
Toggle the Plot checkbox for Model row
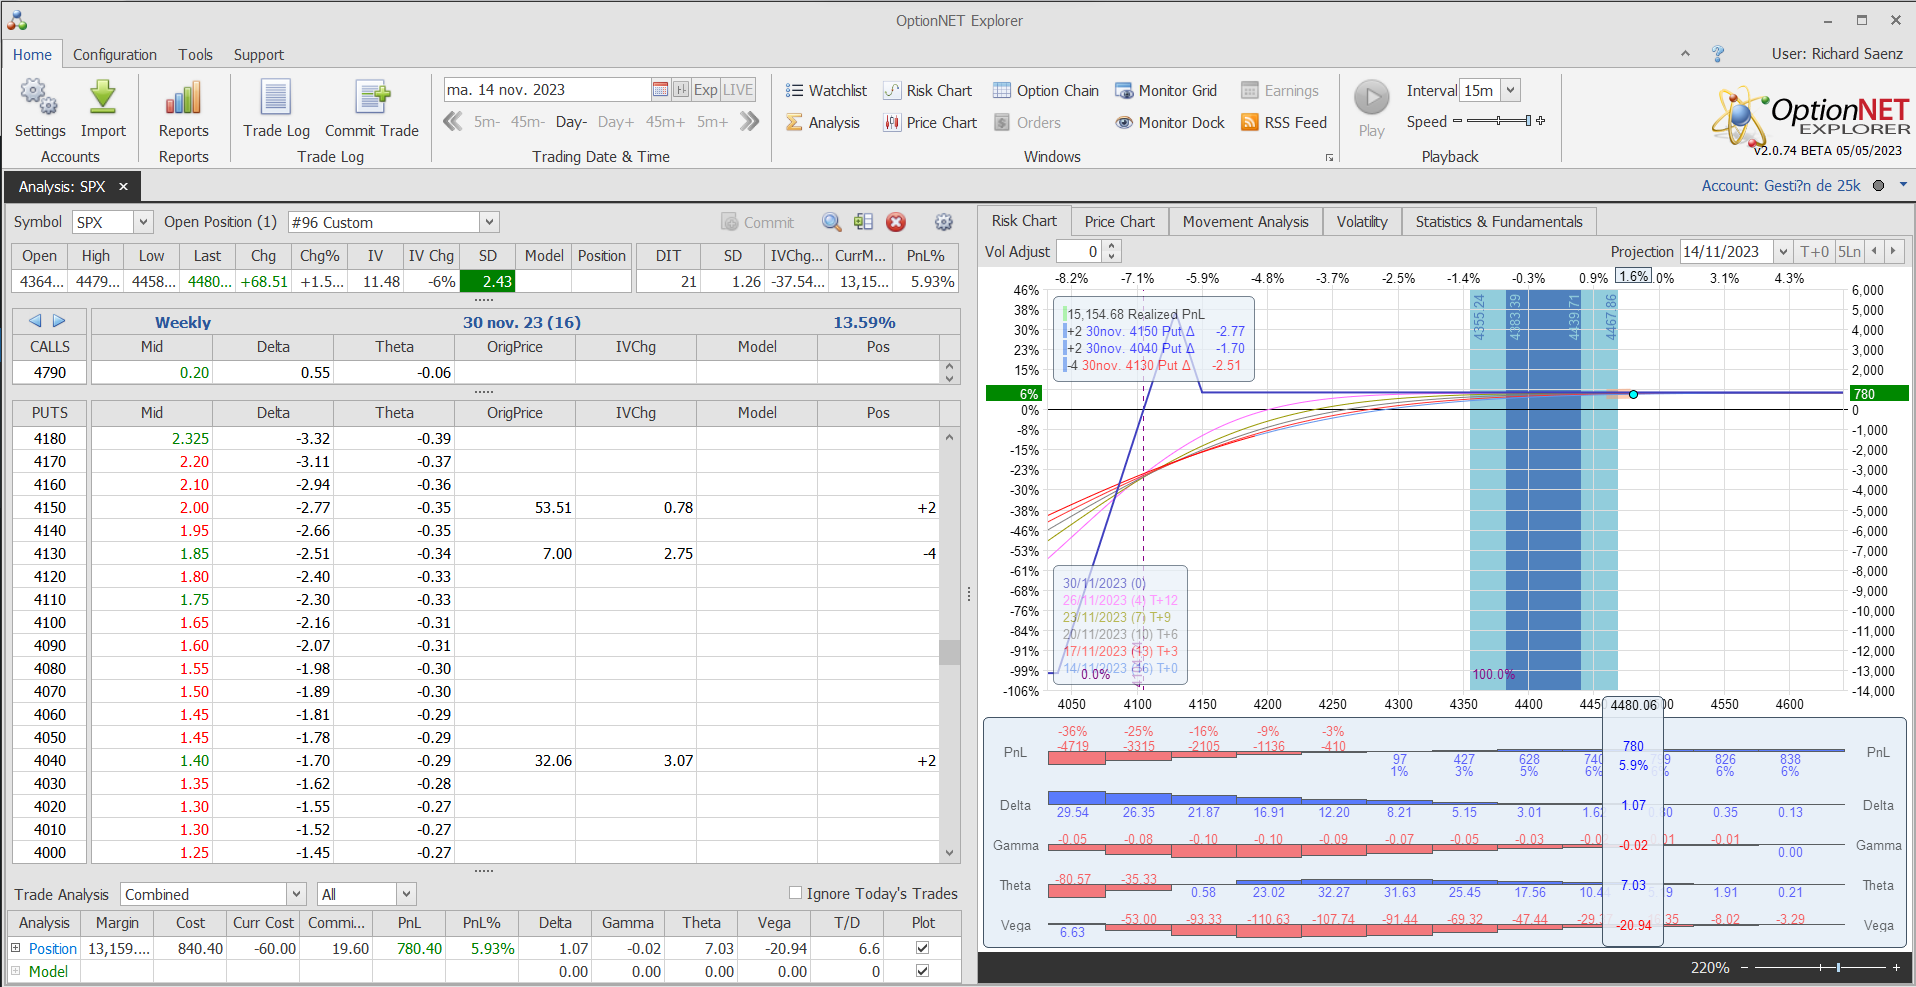point(922,971)
